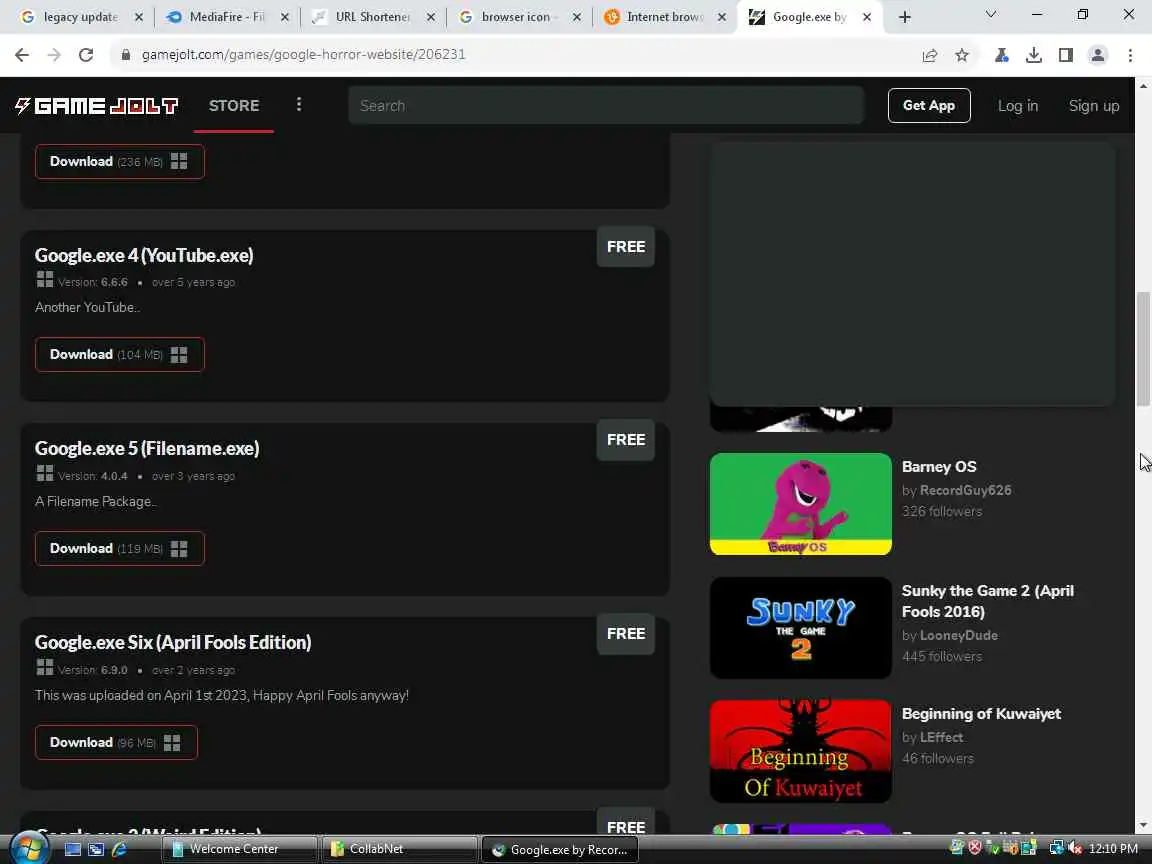Image resolution: width=1152 pixels, height=864 pixels.
Task: Open Sunky the Game 2 title link
Action: point(988,601)
